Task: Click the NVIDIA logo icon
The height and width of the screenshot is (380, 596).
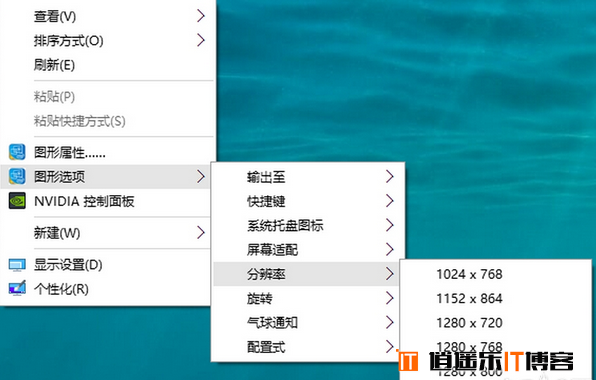Action: (17, 201)
